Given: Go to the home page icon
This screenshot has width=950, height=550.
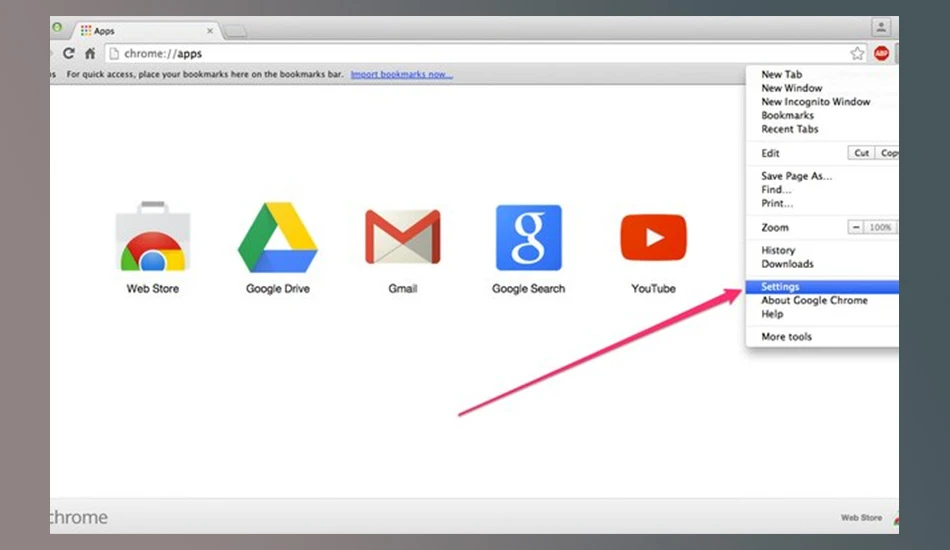Looking at the screenshot, I should (x=90, y=53).
